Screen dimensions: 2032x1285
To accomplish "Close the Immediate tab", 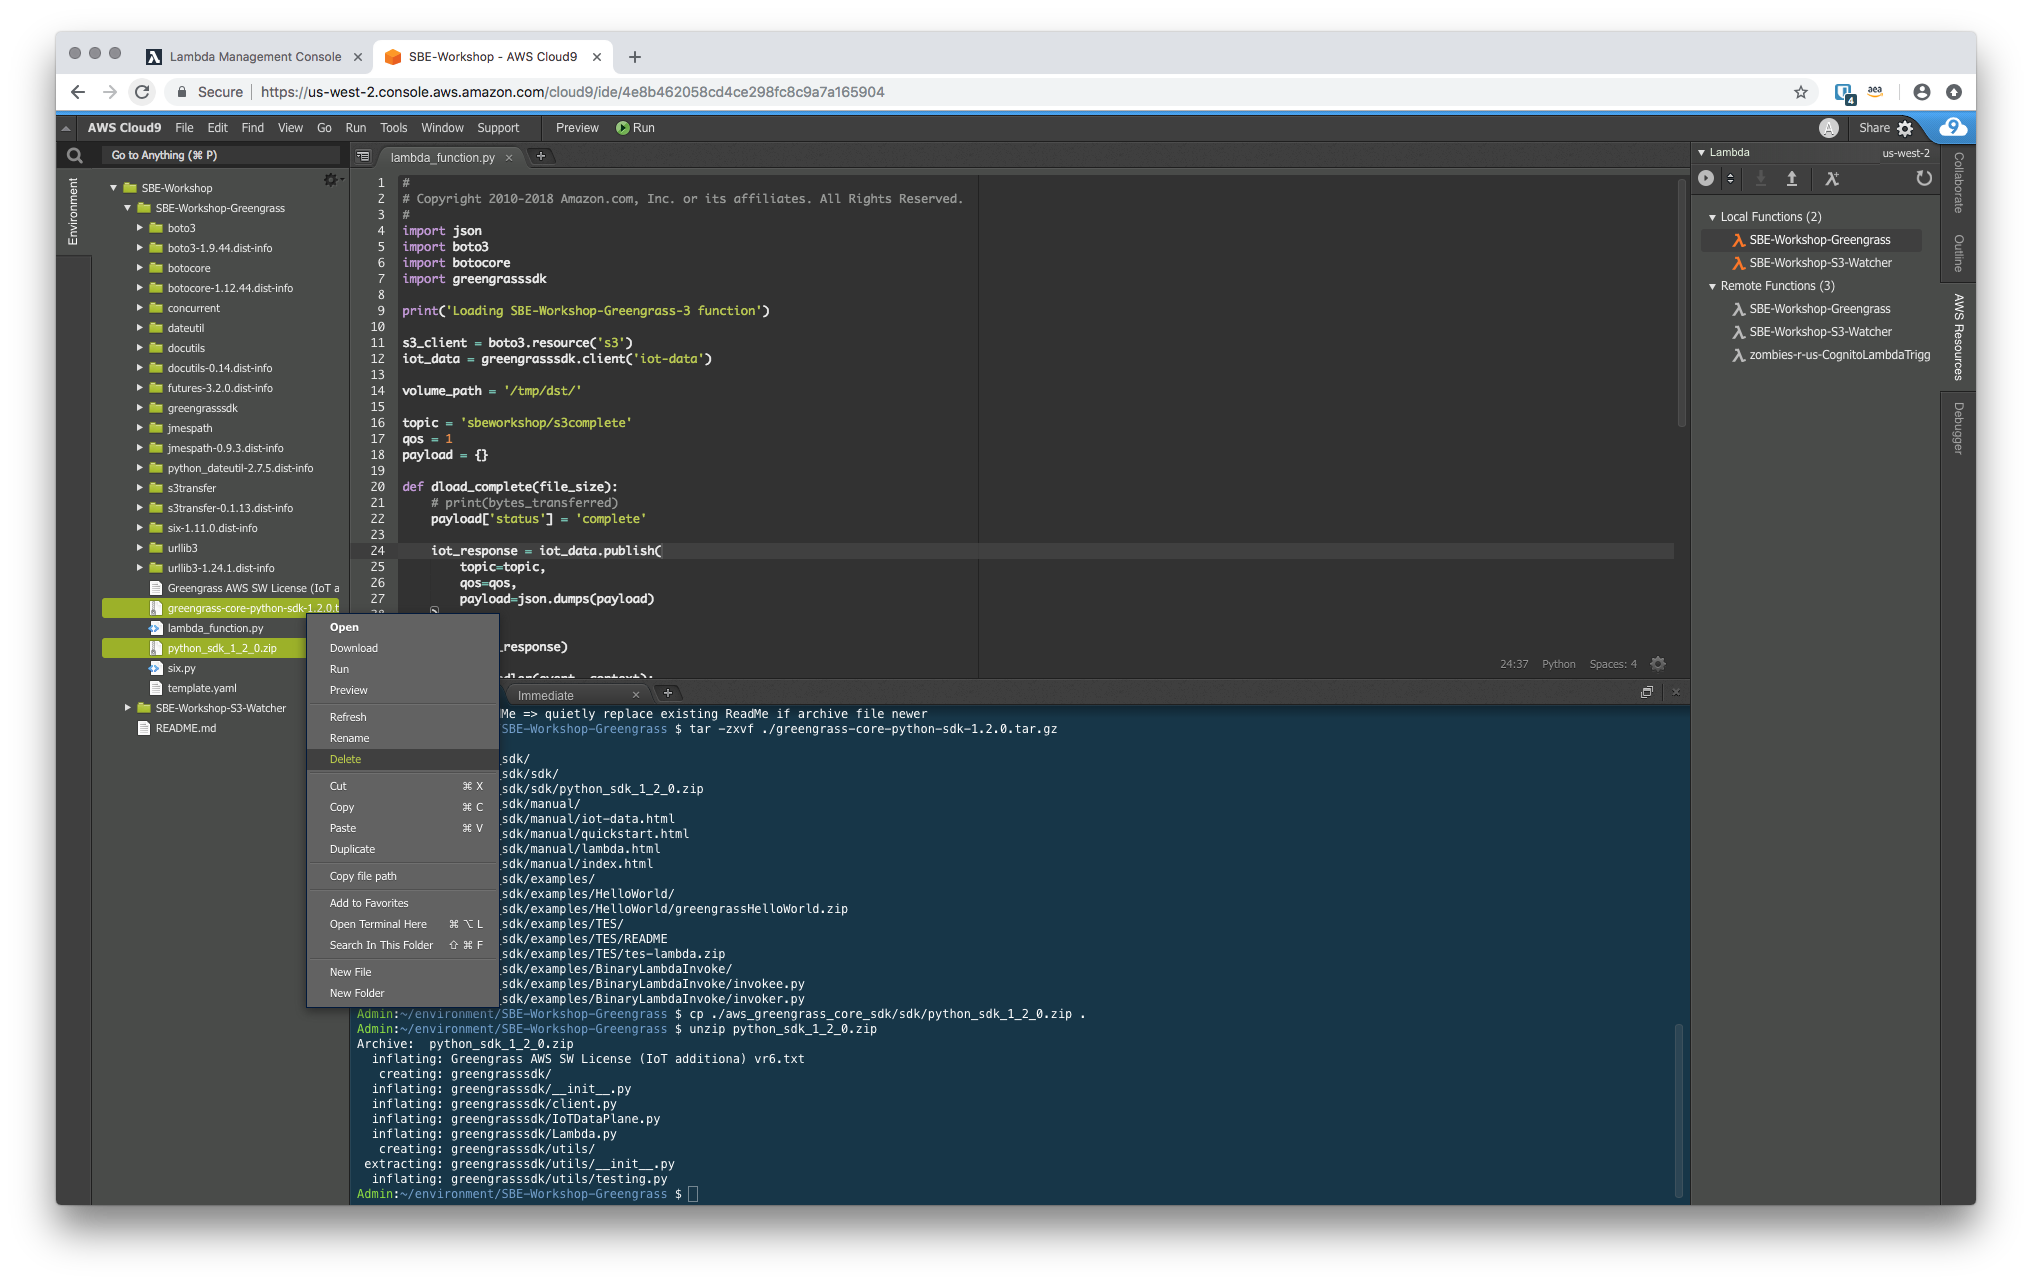I will point(636,695).
